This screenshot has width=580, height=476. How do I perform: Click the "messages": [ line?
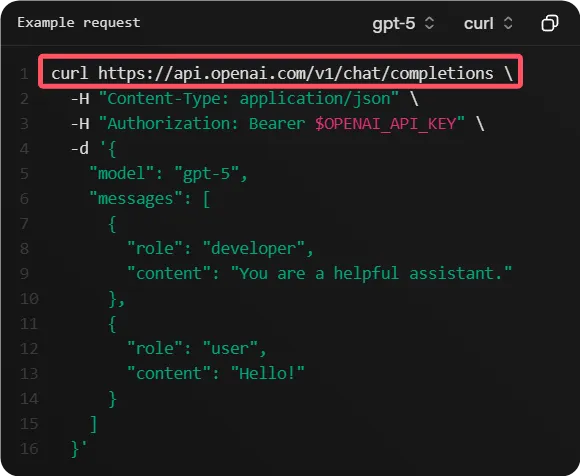pos(150,199)
